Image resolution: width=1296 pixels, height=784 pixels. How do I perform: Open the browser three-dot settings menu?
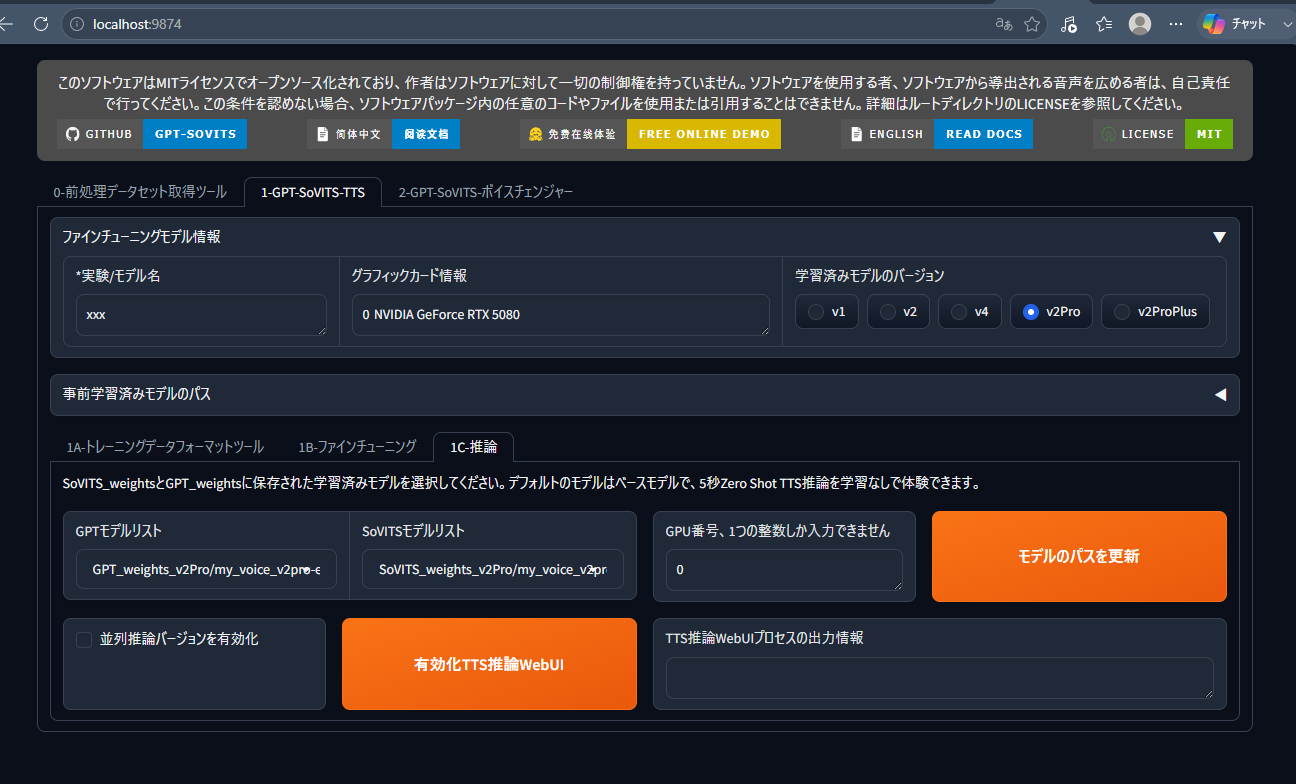click(1176, 24)
